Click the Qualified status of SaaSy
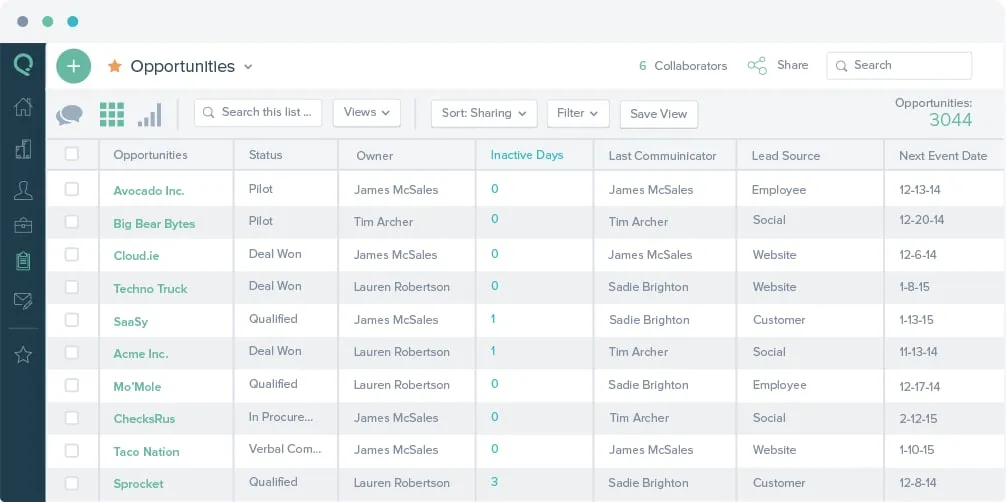1006x502 pixels. pos(273,319)
